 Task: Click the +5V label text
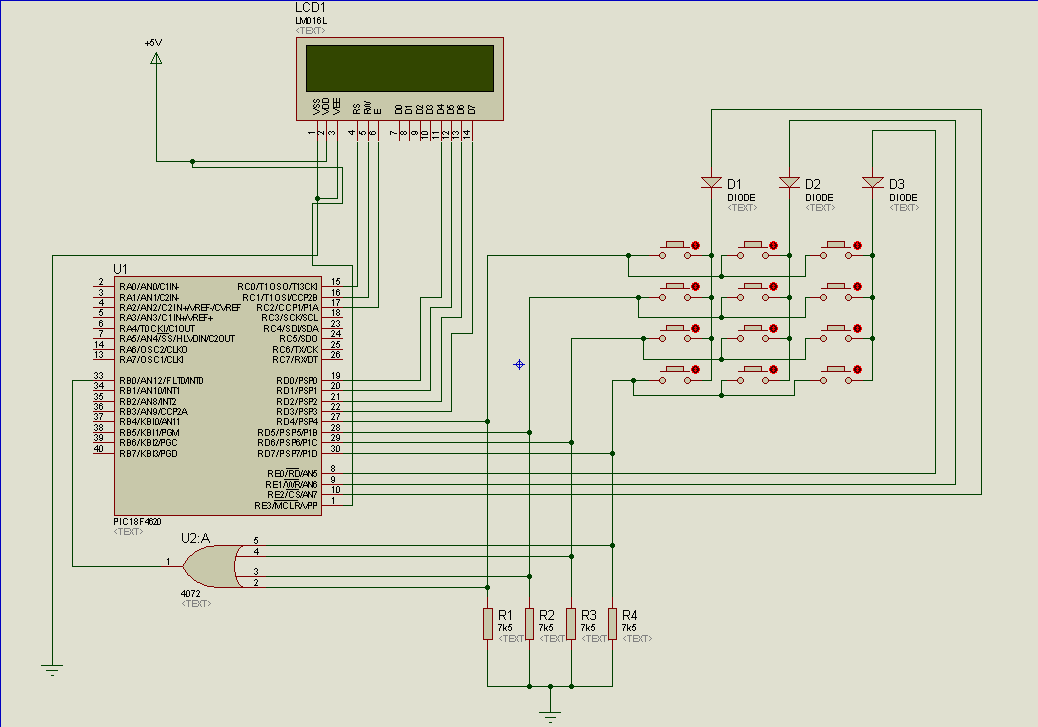(x=154, y=42)
